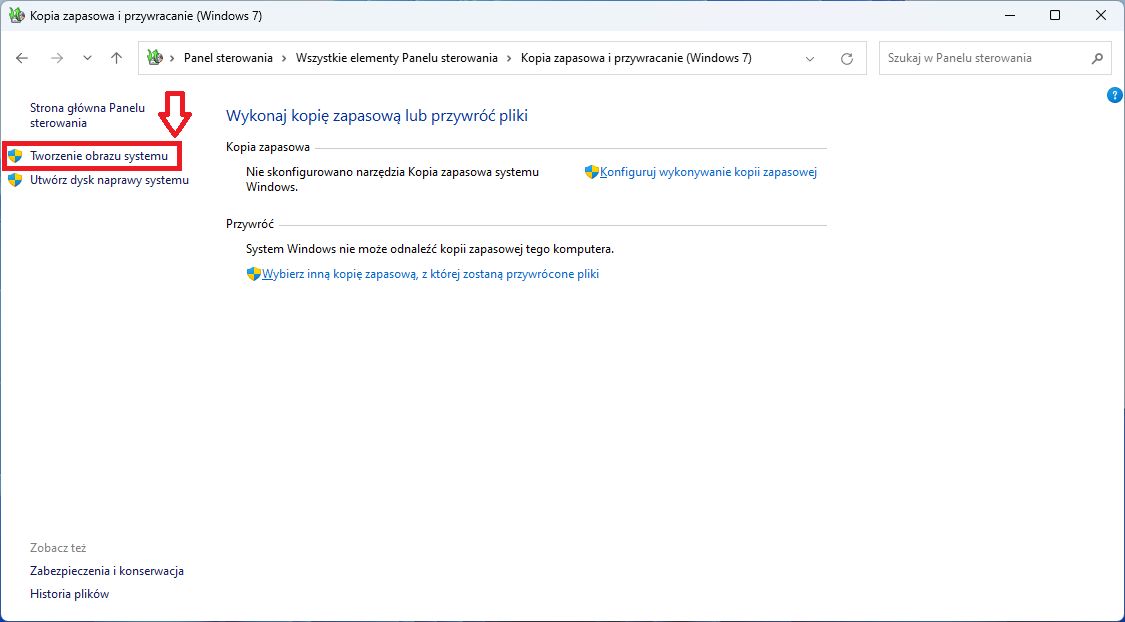This screenshot has width=1125, height=622.
Task: Click shield icon beside Utwórz dysk naprawy systemu
Action: coord(15,180)
